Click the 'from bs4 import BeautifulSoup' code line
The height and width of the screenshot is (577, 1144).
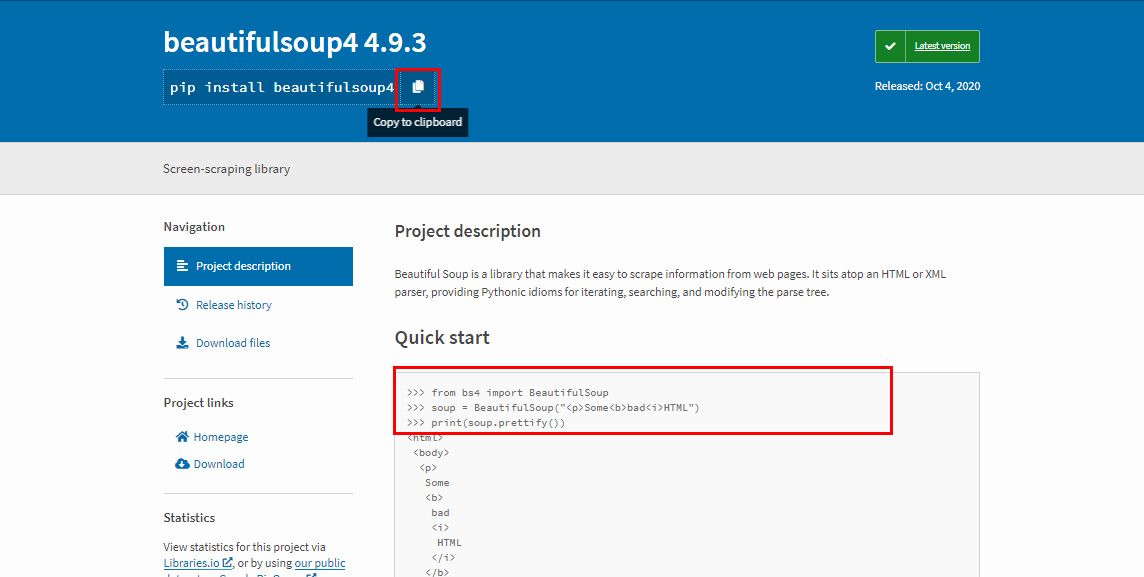click(x=508, y=392)
